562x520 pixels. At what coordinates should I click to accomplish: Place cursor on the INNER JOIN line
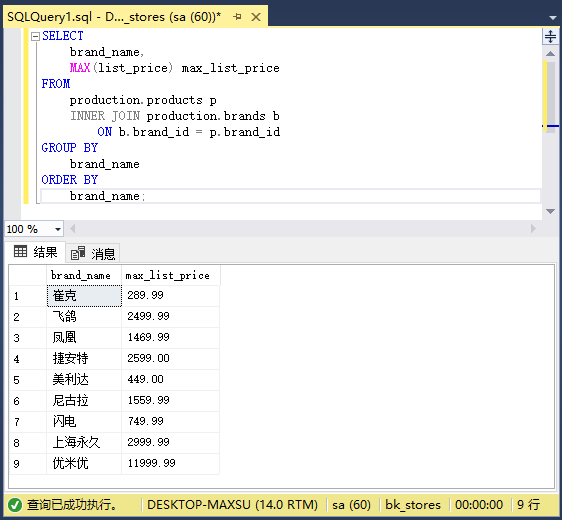coord(175,116)
